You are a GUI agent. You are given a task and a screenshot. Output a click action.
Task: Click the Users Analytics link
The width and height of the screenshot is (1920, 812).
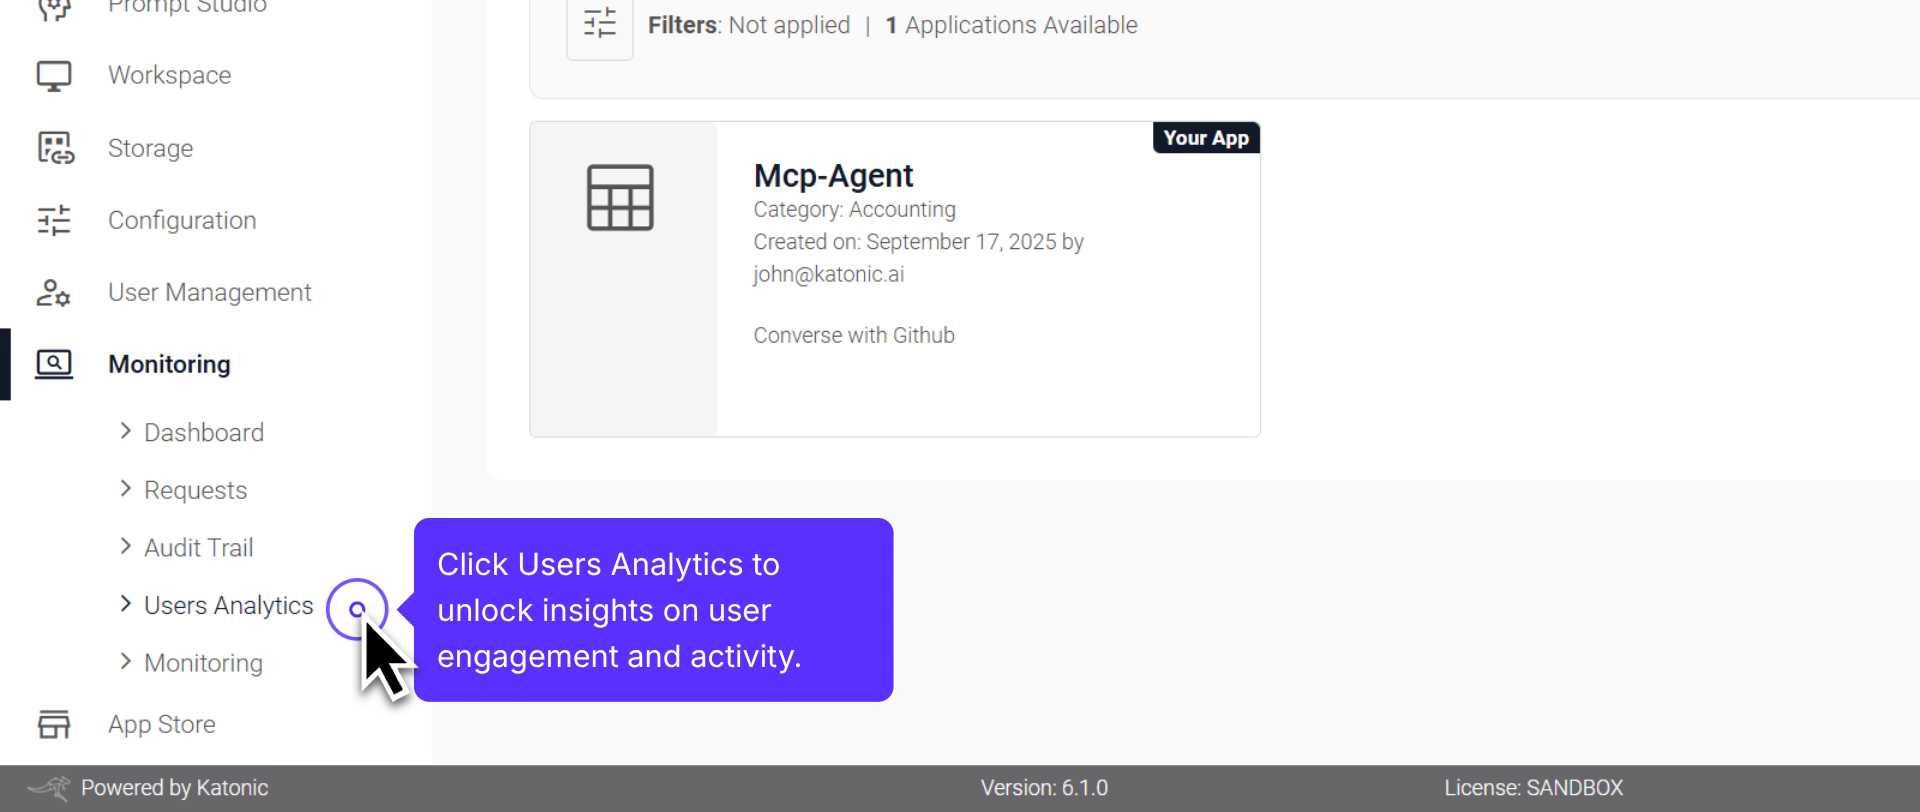[x=228, y=604]
